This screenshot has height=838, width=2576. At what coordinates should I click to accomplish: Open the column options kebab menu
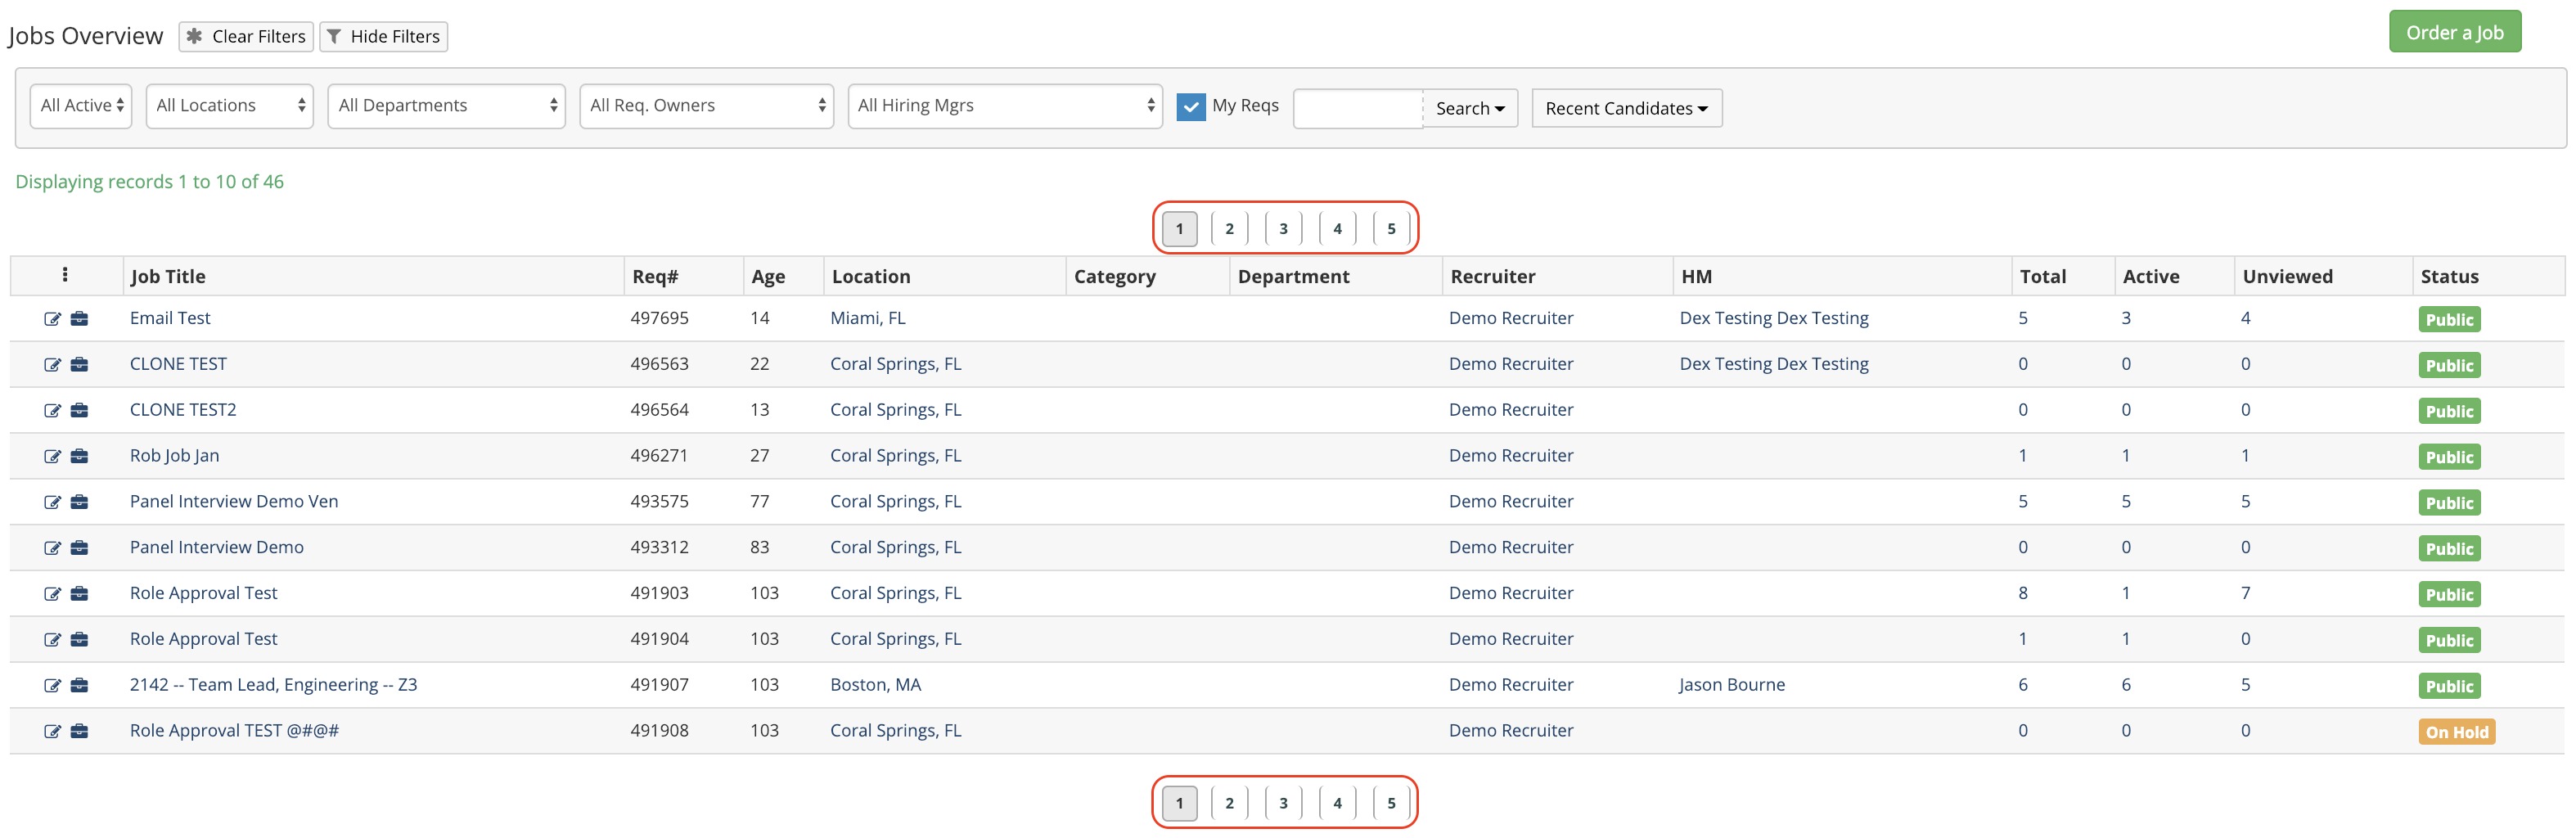click(x=65, y=275)
